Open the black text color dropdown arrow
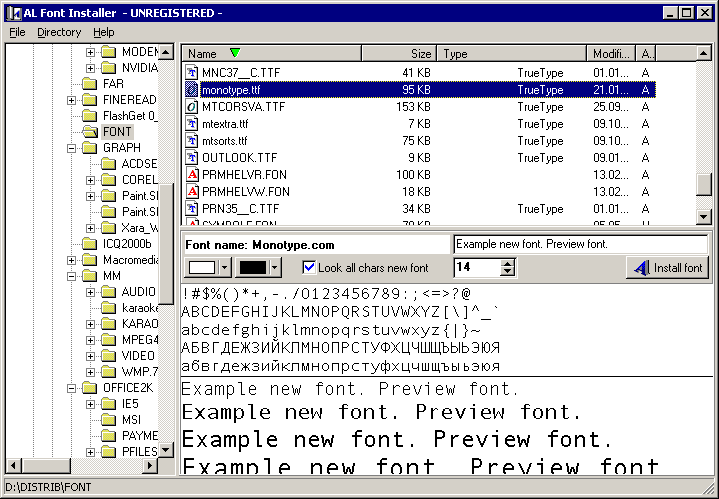Image resolution: width=719 pixels, height=499 pixels. pos(274,267)
